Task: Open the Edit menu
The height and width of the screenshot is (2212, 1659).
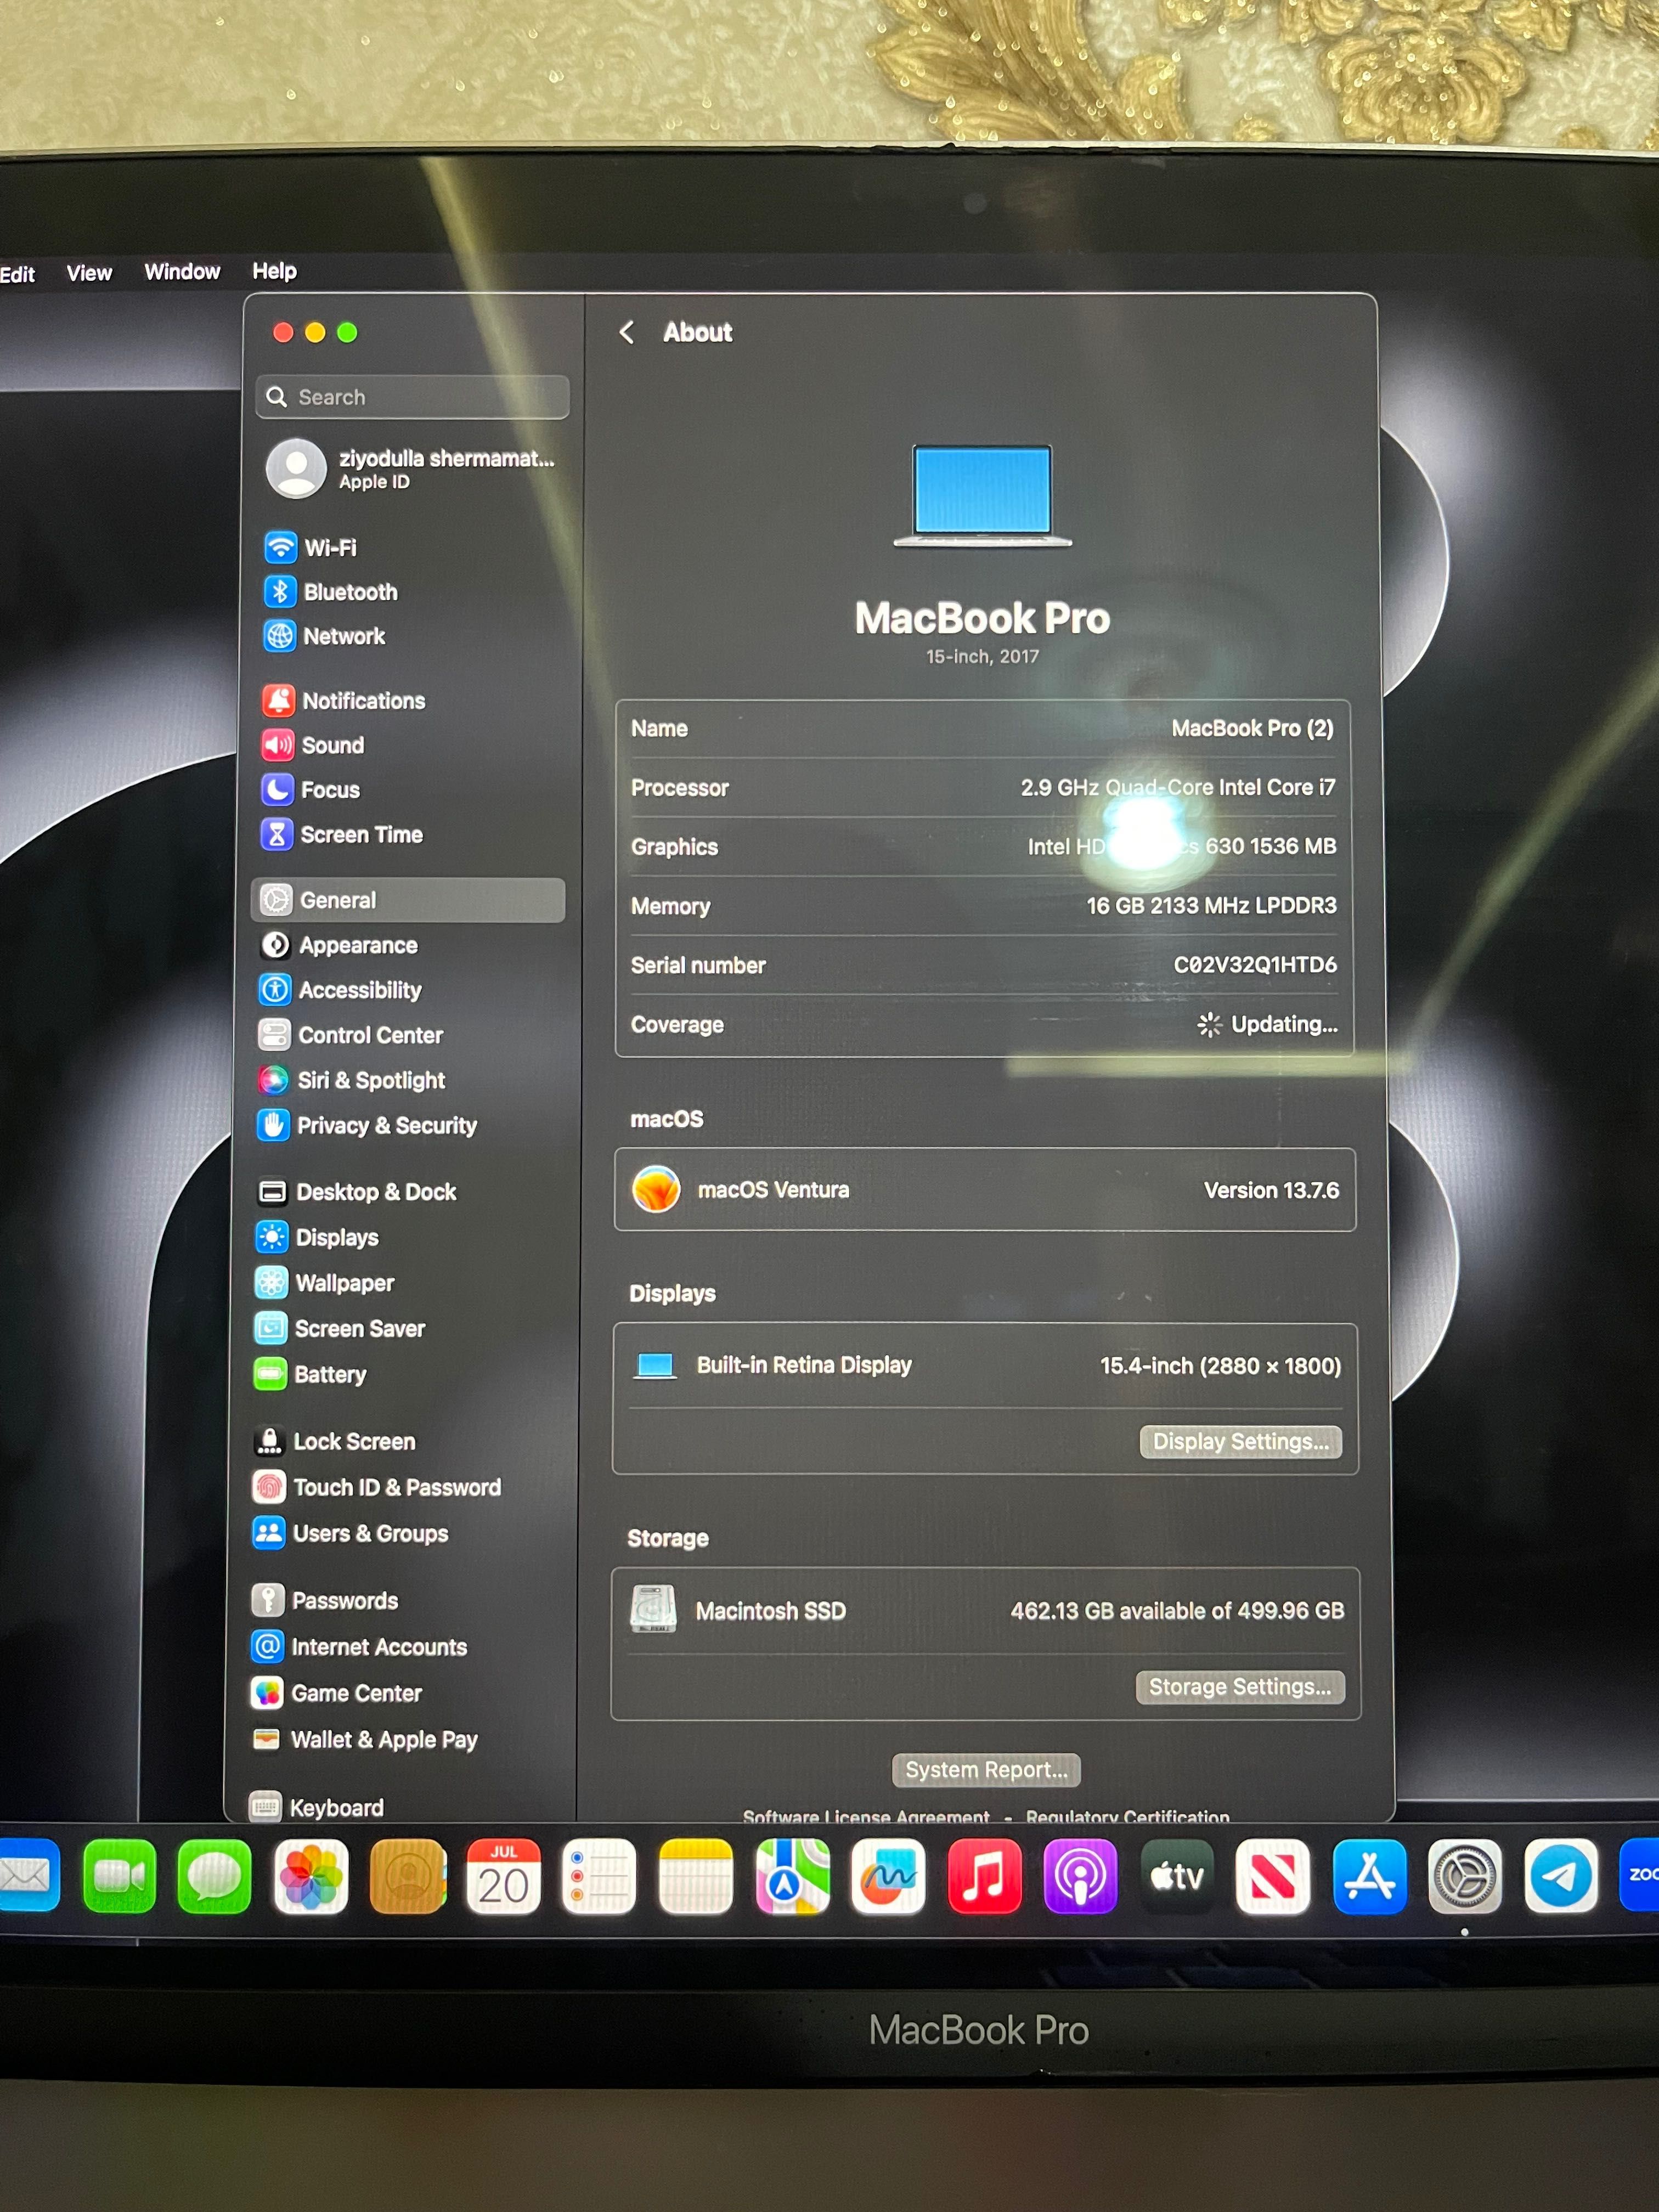Action: click(x=17, y=274)
